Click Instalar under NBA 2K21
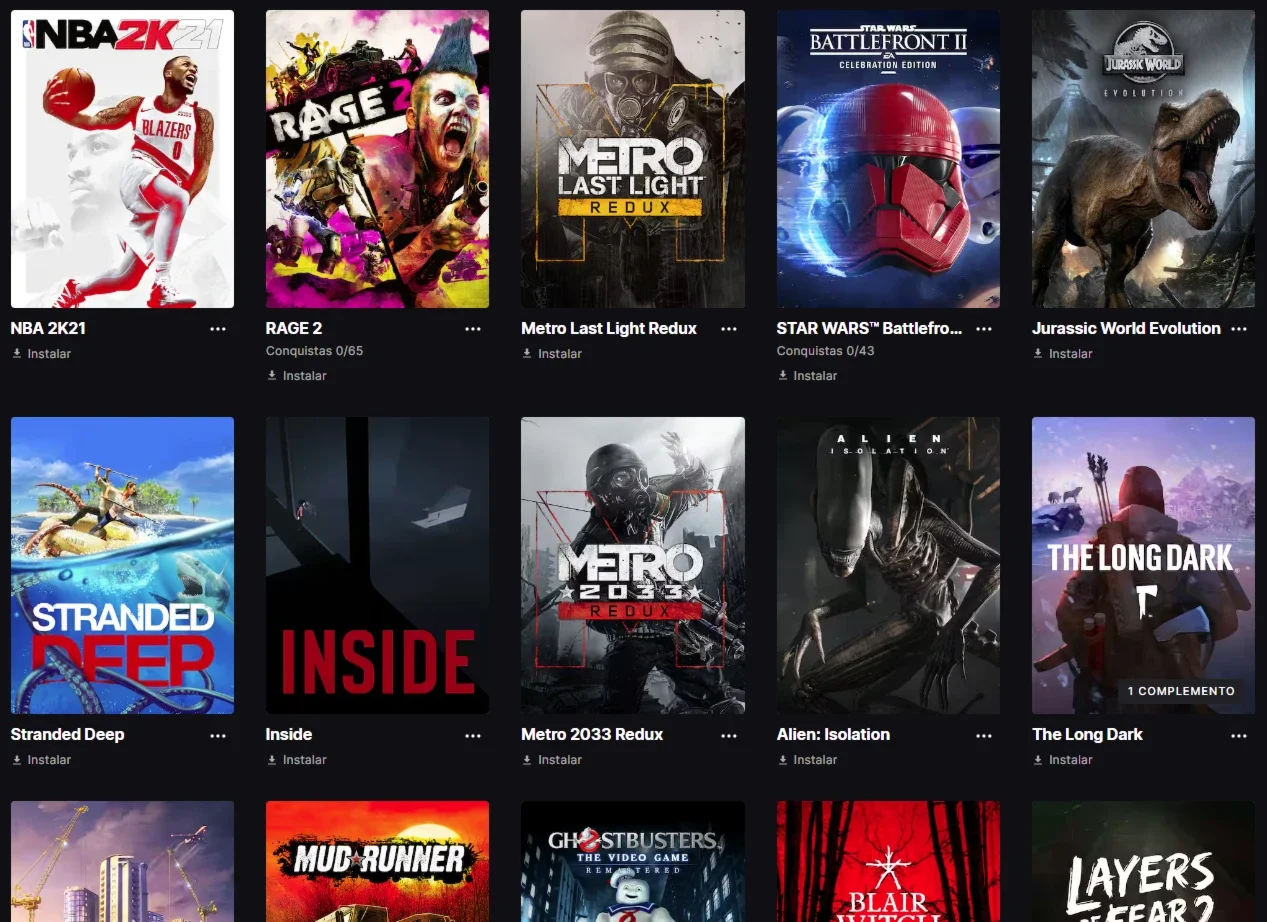Image resolution: width=1267 pixels, height=922 pixels. click(x=41, y=354)
